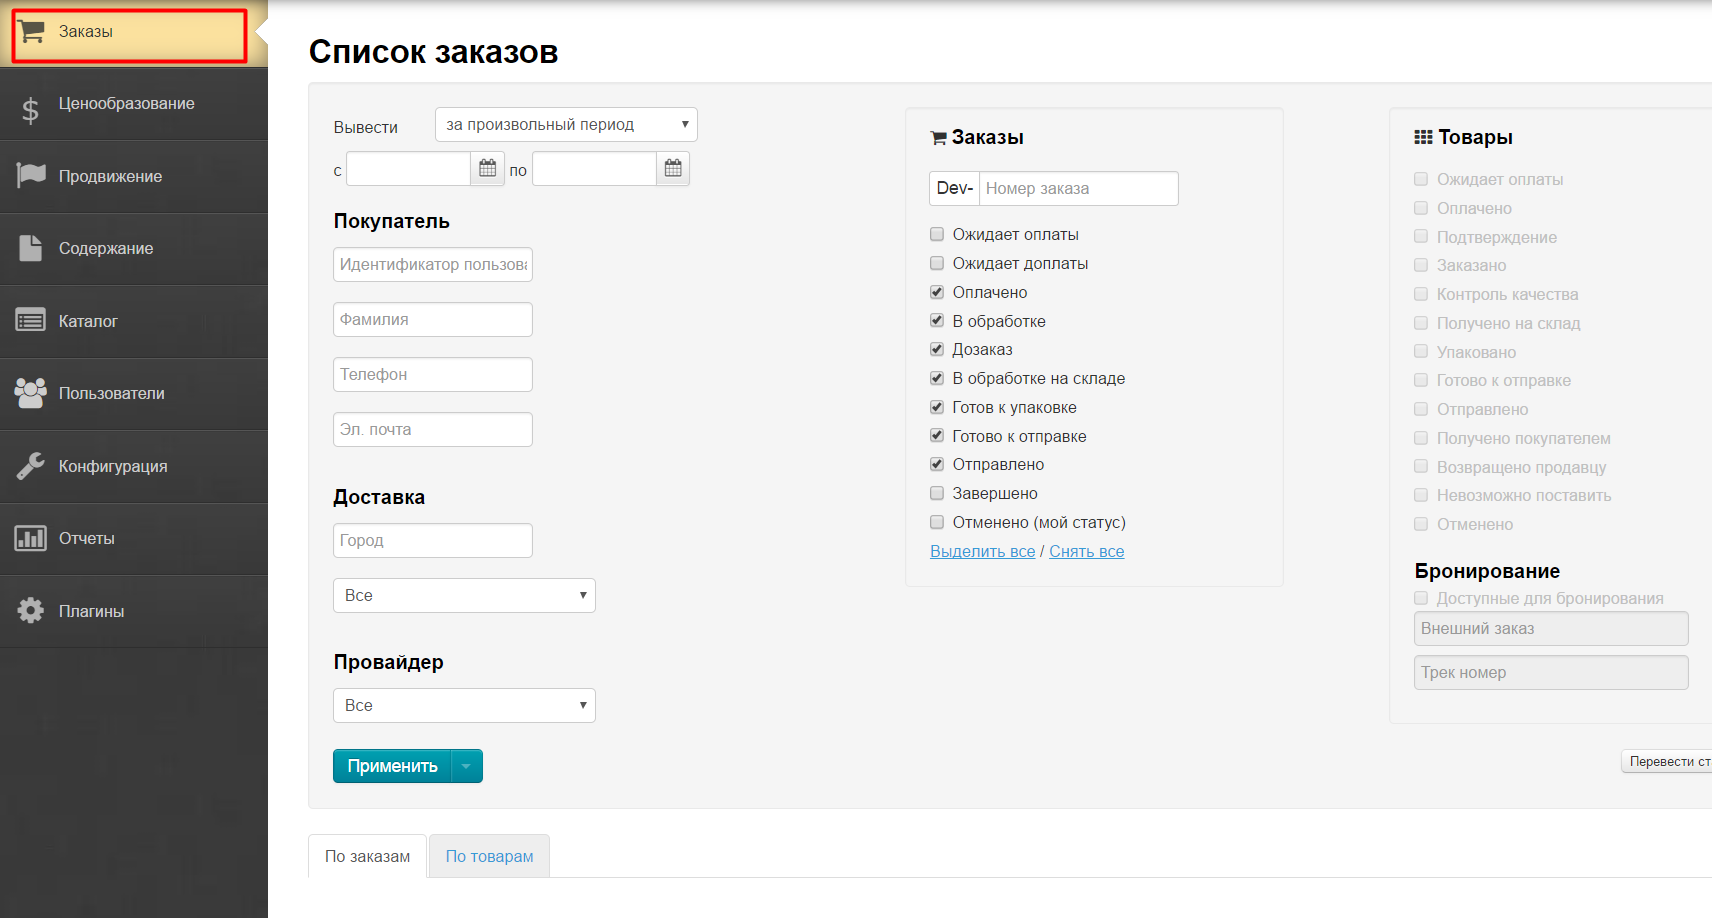Click the shopping cart icon for Заказы
The width and height of the screenshot is (1712, 918).
[31, 32]
